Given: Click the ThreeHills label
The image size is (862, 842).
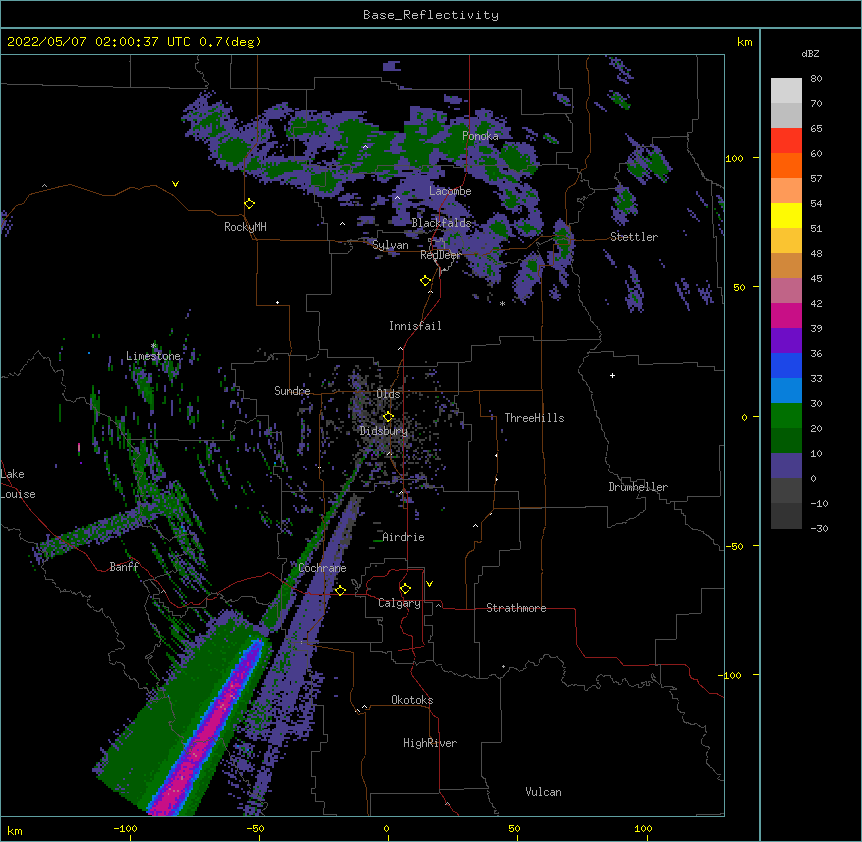Looking at the screenshot, I should [534, 418].
